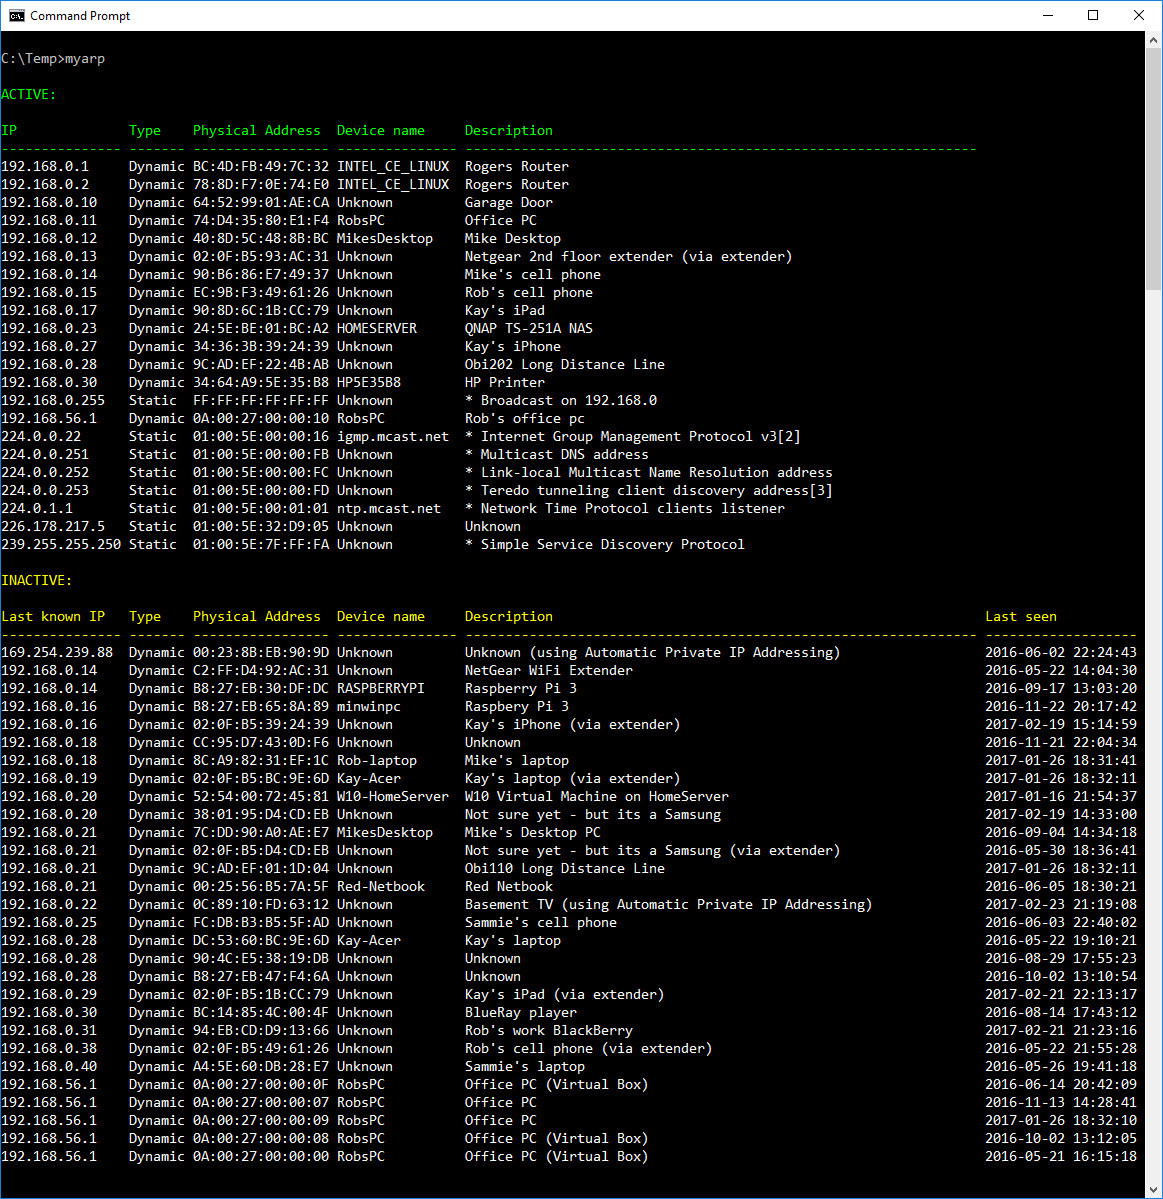1163x1199 pixels.
Task: Click the Mike Desktop description
Action: (512, 239)
